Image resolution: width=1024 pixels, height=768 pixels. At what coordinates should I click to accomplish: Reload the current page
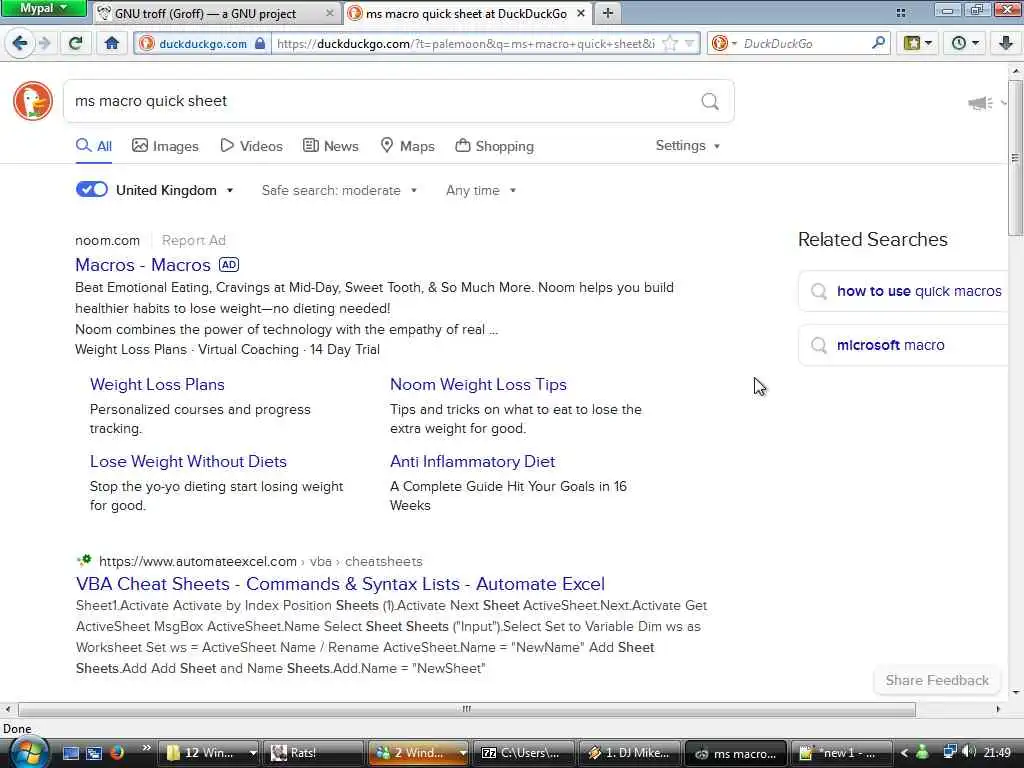coord(76,44)
